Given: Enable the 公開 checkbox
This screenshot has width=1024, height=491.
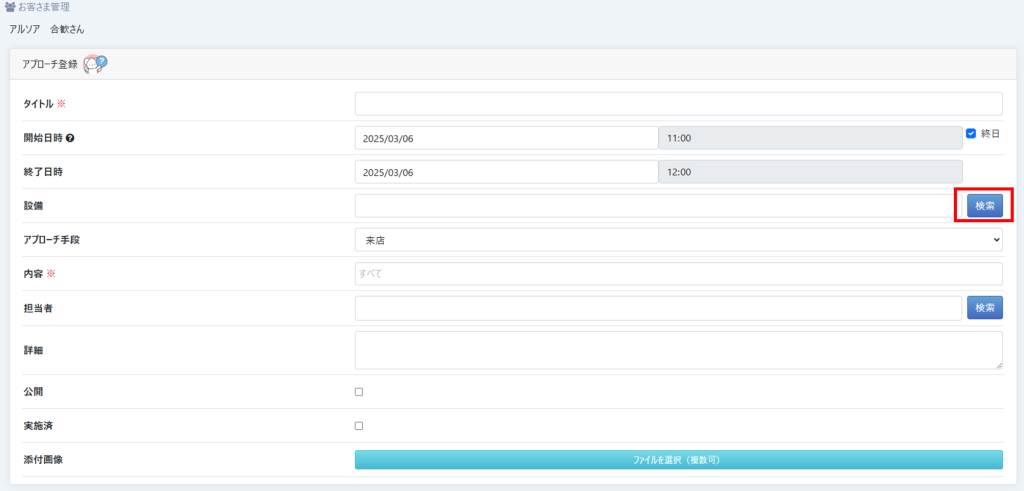Looking at the screenshot, I should tap(359, 392).
